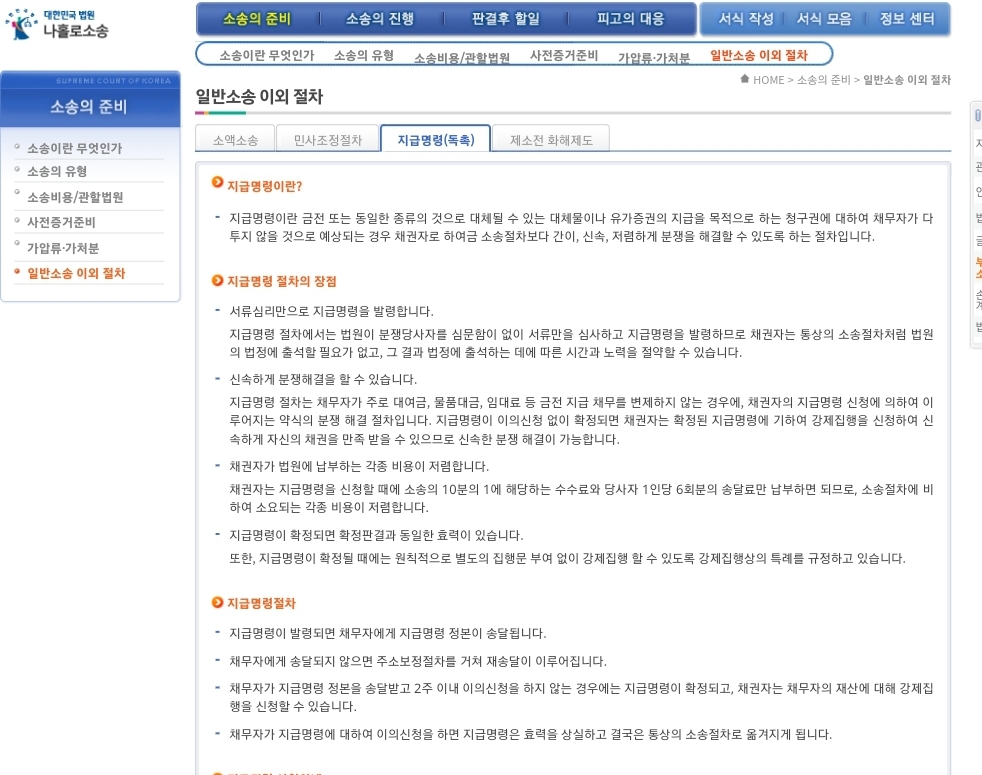
Task: Click the orange arrow icon beside 지급명령이란?
Action: coord(217,182)
